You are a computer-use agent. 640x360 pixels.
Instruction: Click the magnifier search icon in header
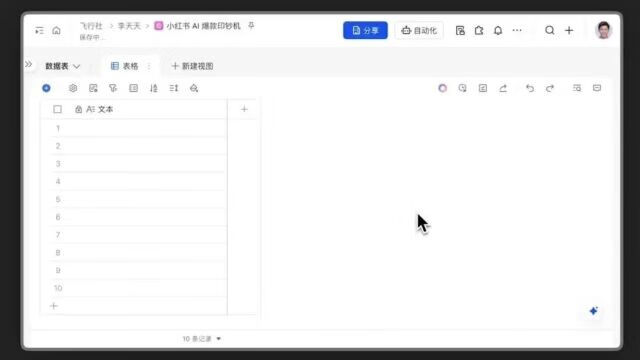(550, 30)
